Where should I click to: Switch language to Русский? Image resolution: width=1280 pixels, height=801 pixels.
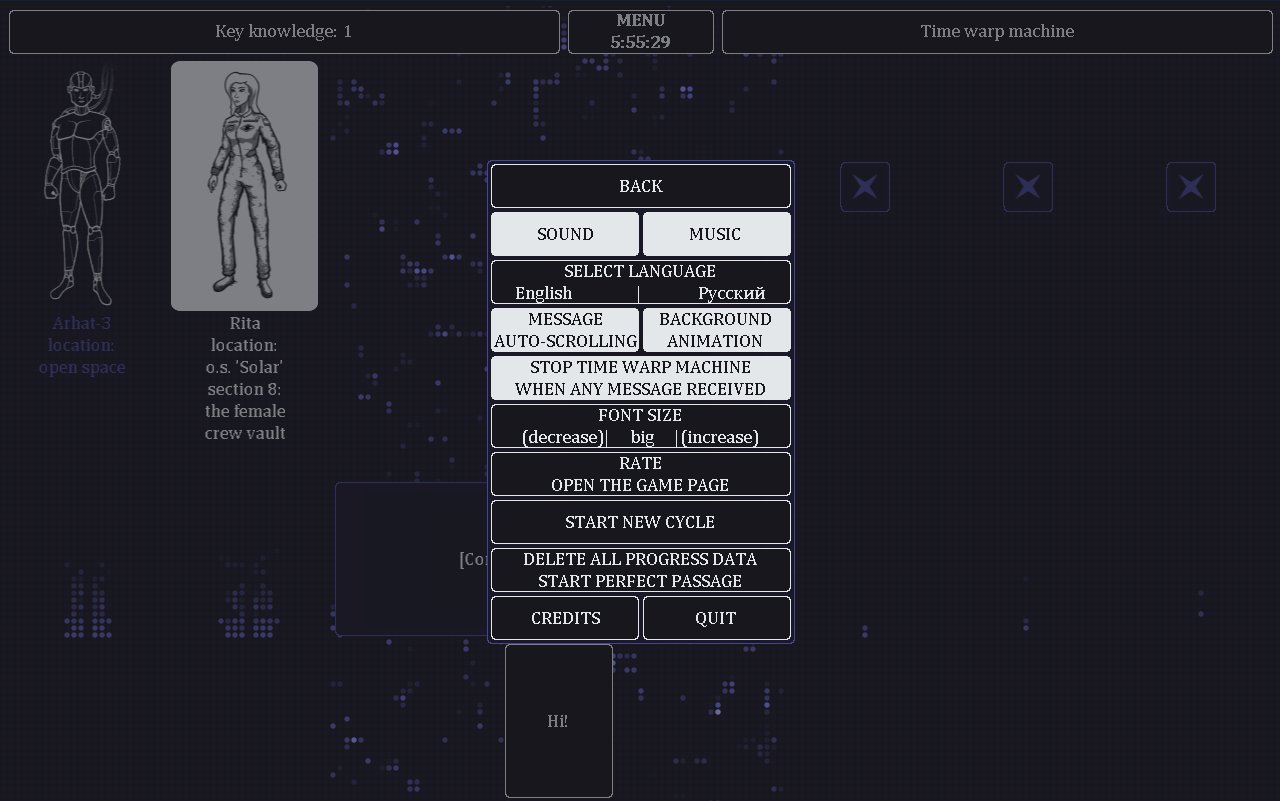(x=731, y=293)
